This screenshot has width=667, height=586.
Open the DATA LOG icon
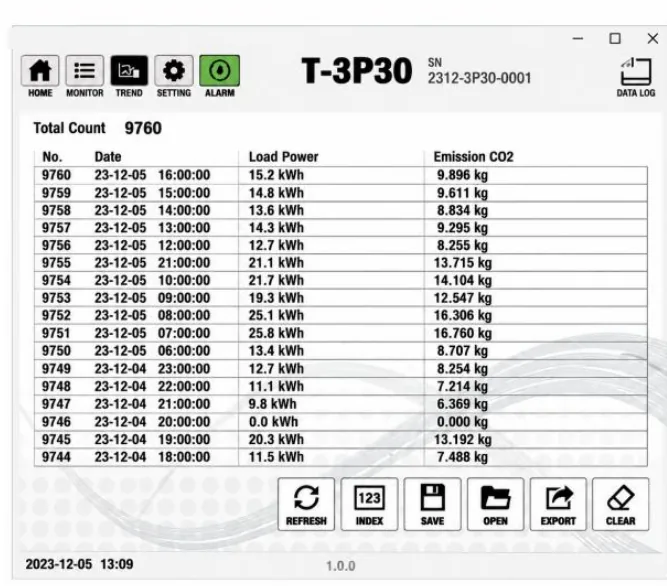tap(636, 77)
